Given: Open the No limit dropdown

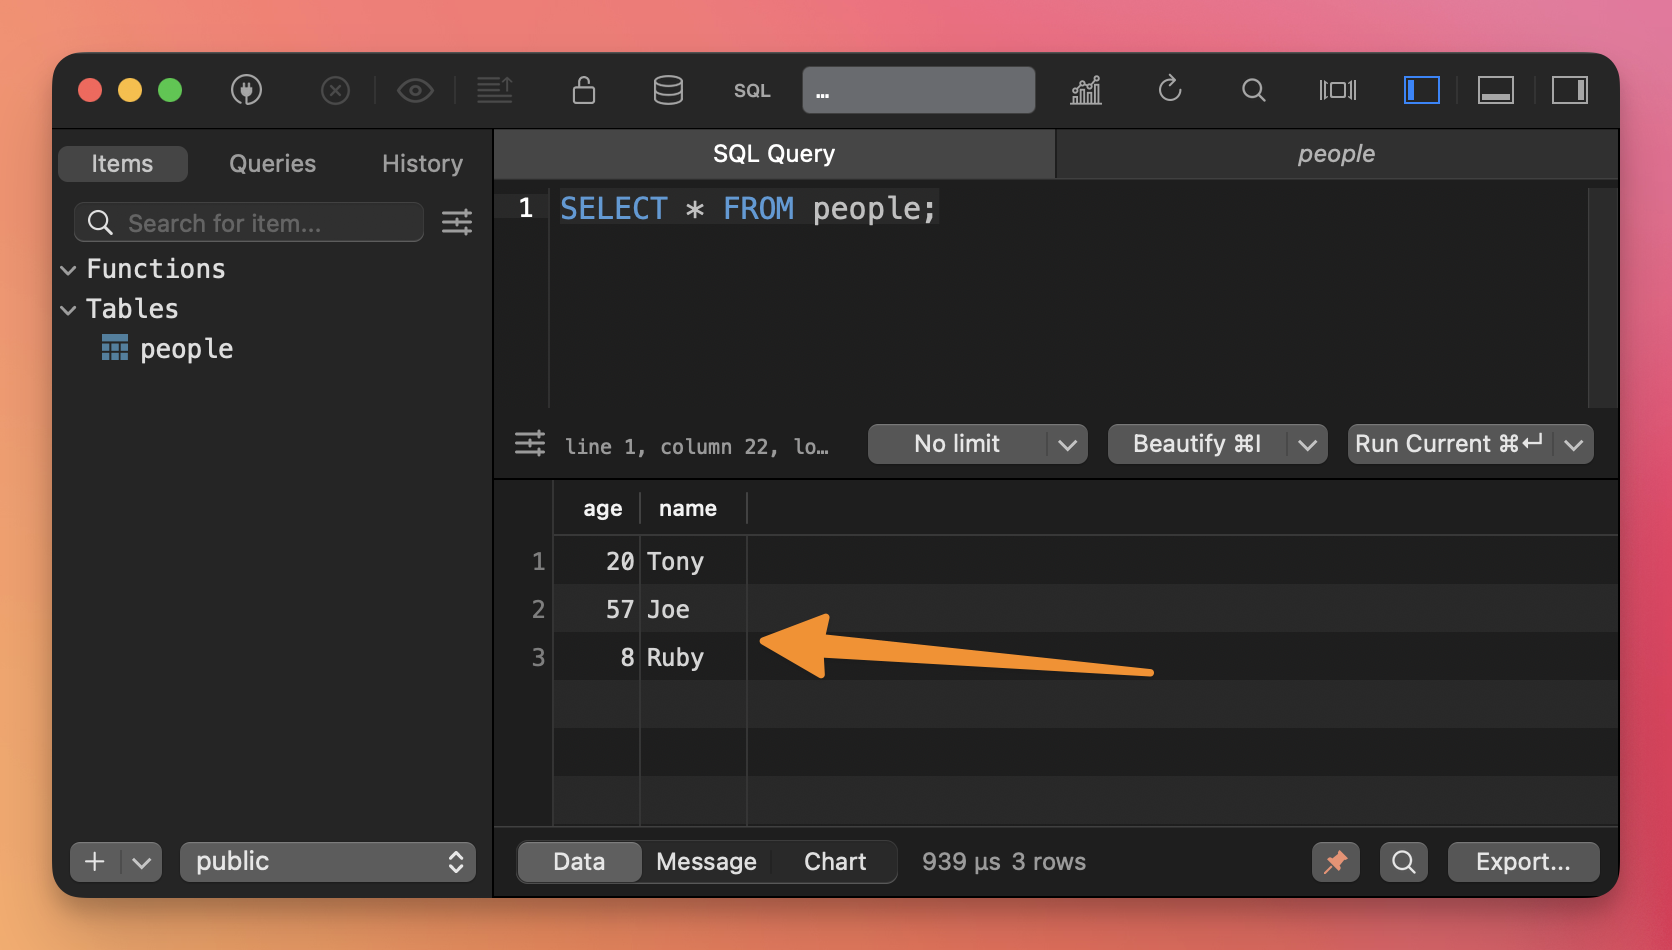Looking at the screenshot, I should pos(977,444).
